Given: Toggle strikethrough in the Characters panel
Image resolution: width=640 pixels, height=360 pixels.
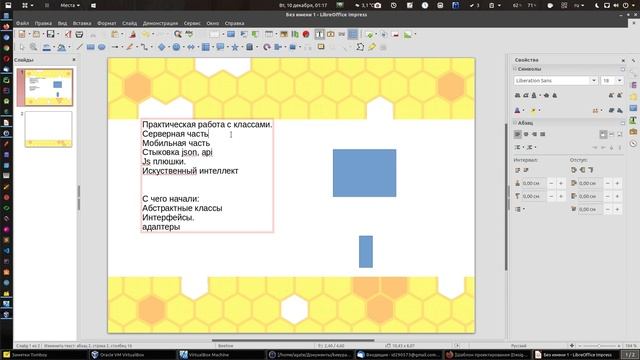Looking at the screenshot, I should point(547,95).
